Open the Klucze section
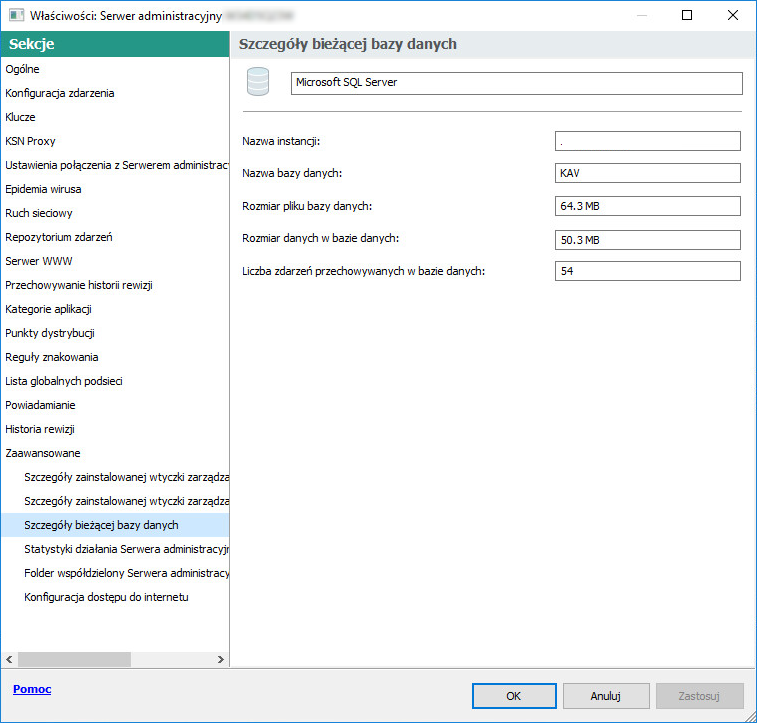The height and width of the screenshot is (723, 757). click(20, 117)
